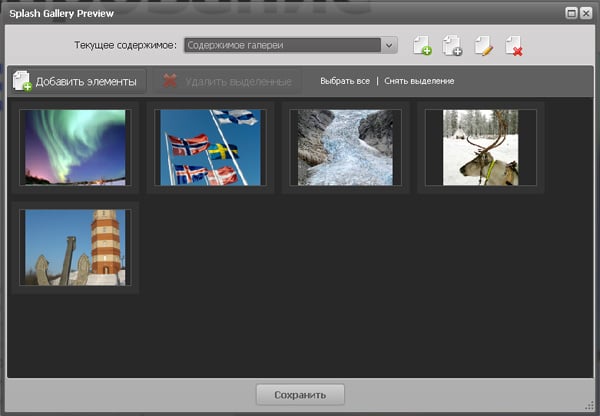Open the Содержимое галереи combo box
This screenshot has width=600, height=416.
coord(281,45)
